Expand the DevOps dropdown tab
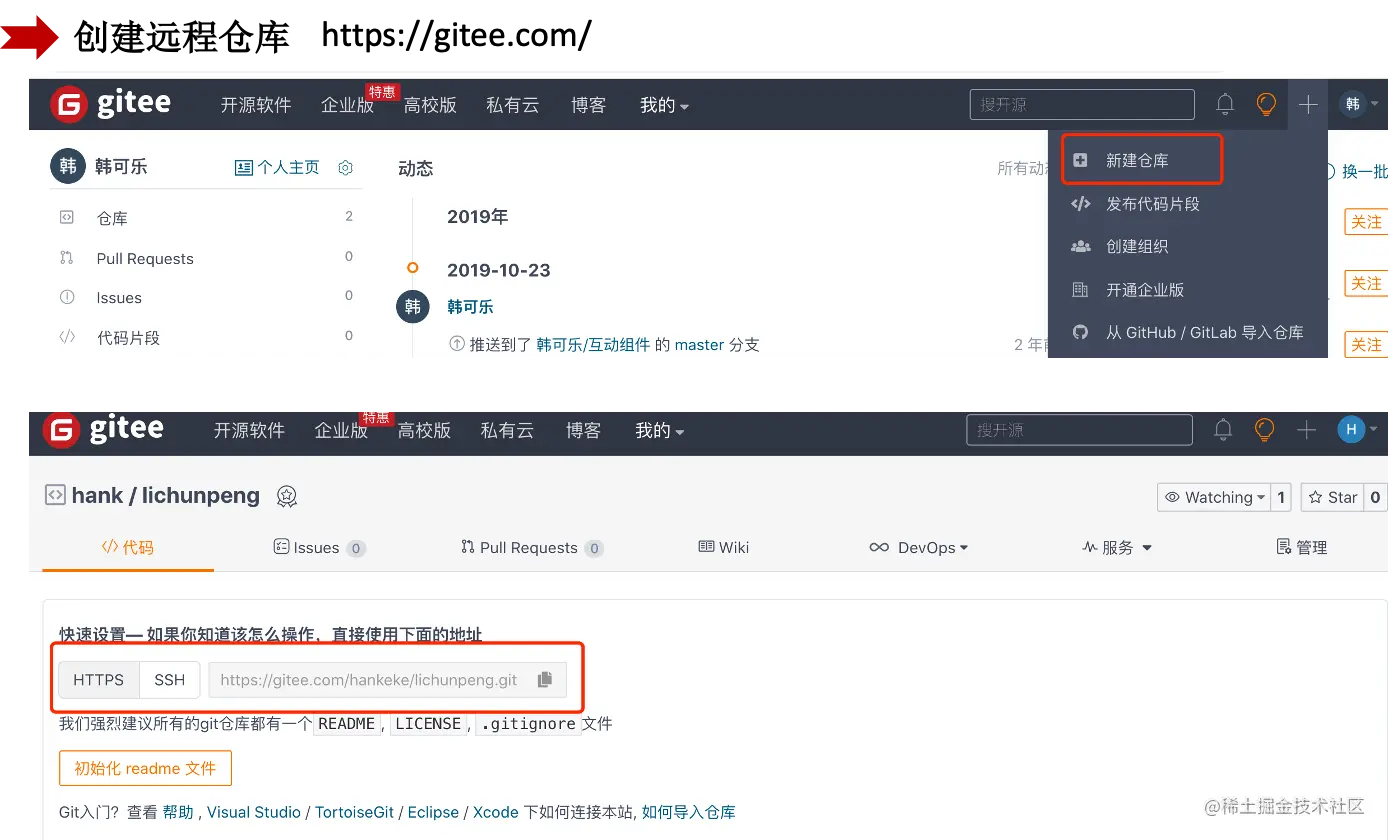Image resolution: width=1388 pixels, height=840 pixels. 918,547
